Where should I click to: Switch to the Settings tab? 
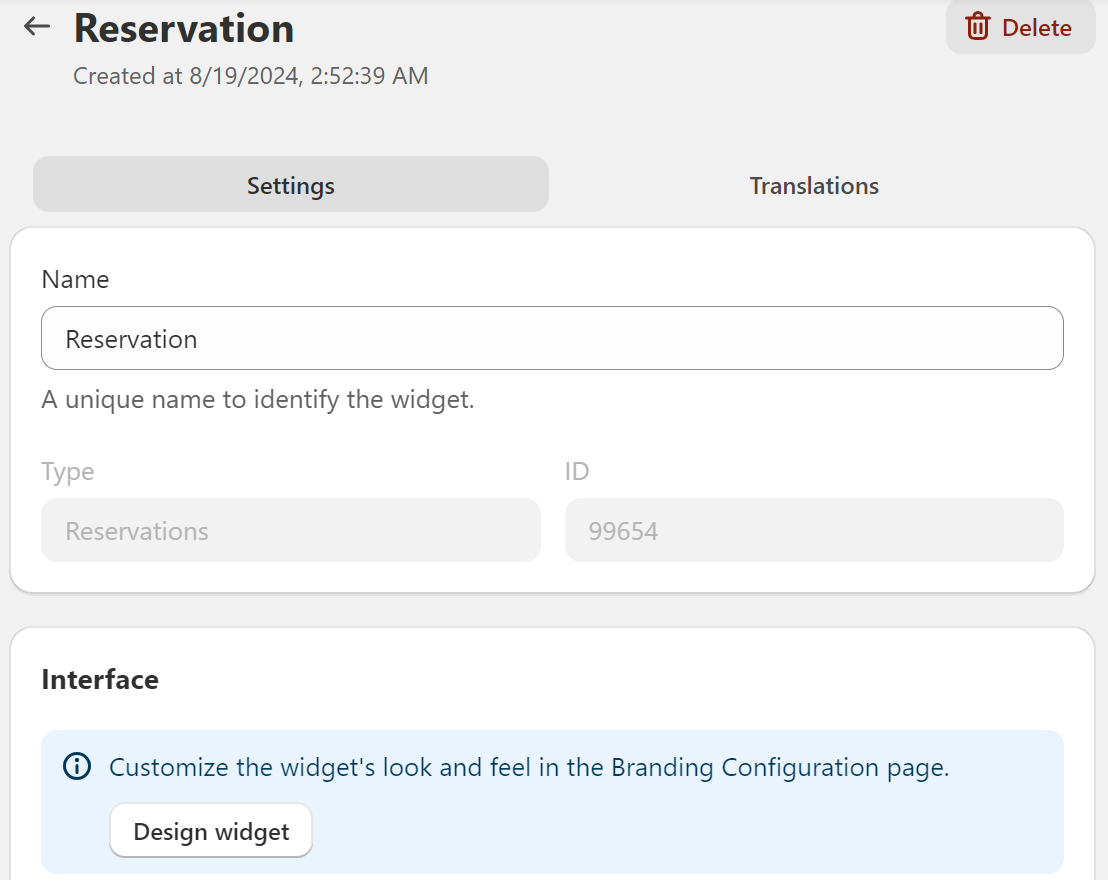[x=290, y=185]
